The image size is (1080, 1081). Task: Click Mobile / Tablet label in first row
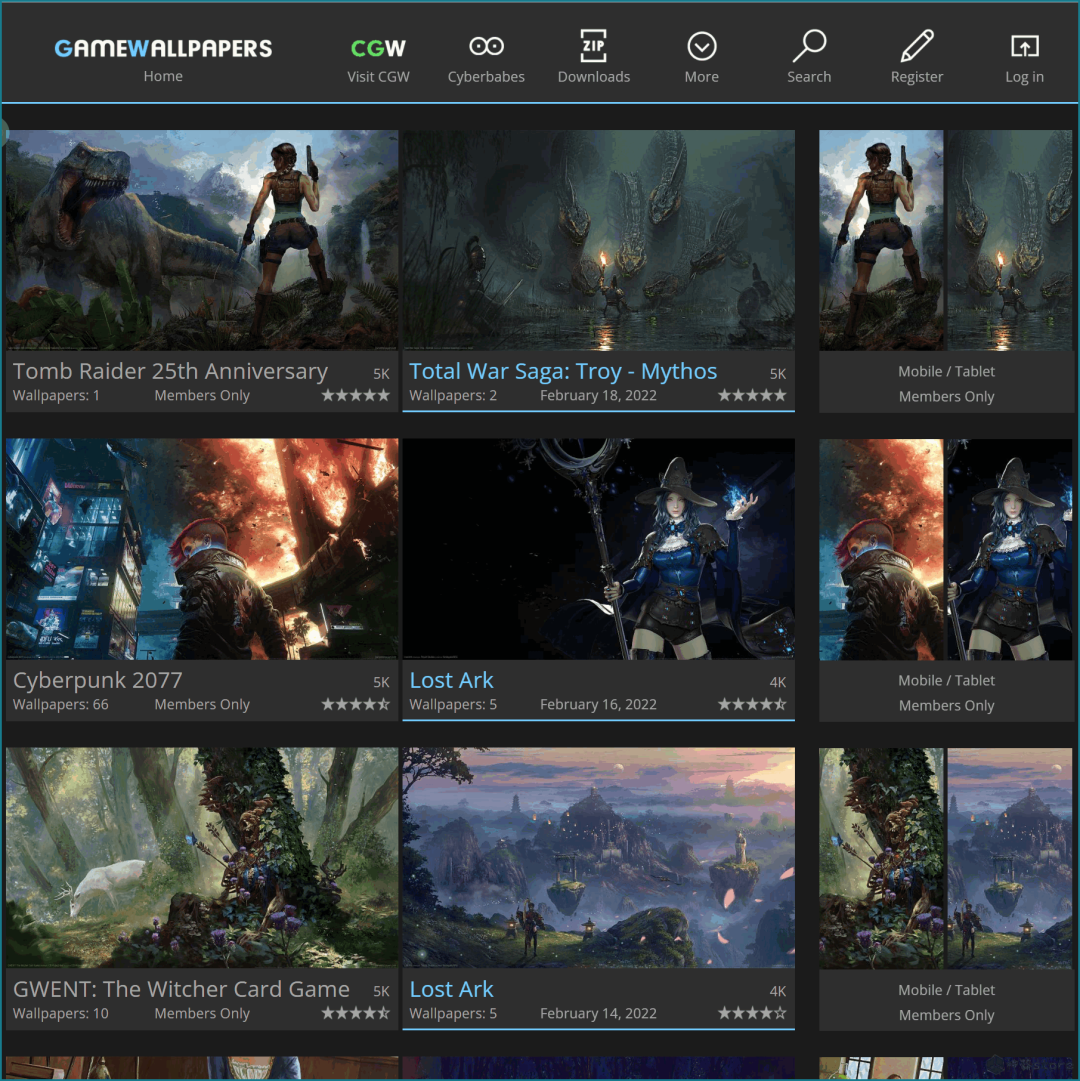(x=946, y=371)
